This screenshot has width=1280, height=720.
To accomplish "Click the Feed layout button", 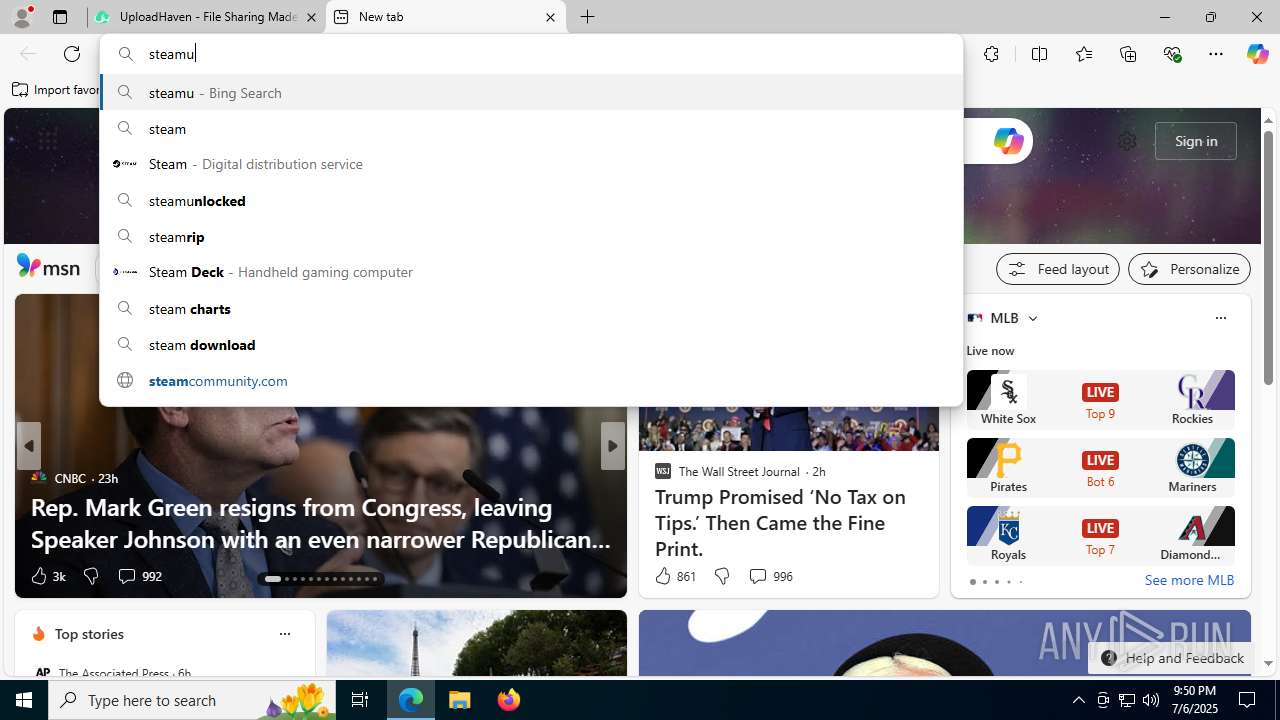I will click(1058, 269).
